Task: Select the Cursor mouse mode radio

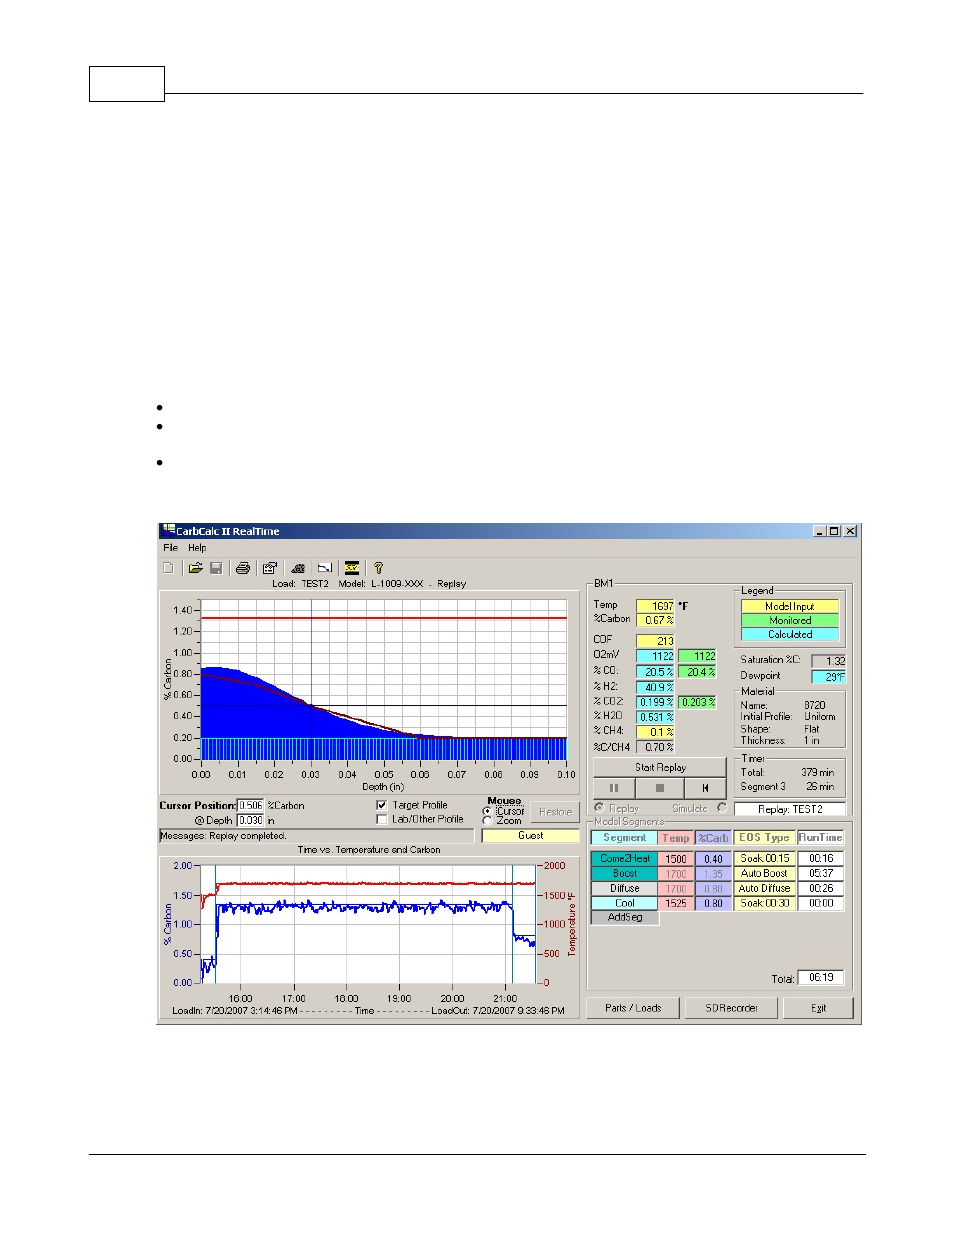Action: [x=487, y=811]
